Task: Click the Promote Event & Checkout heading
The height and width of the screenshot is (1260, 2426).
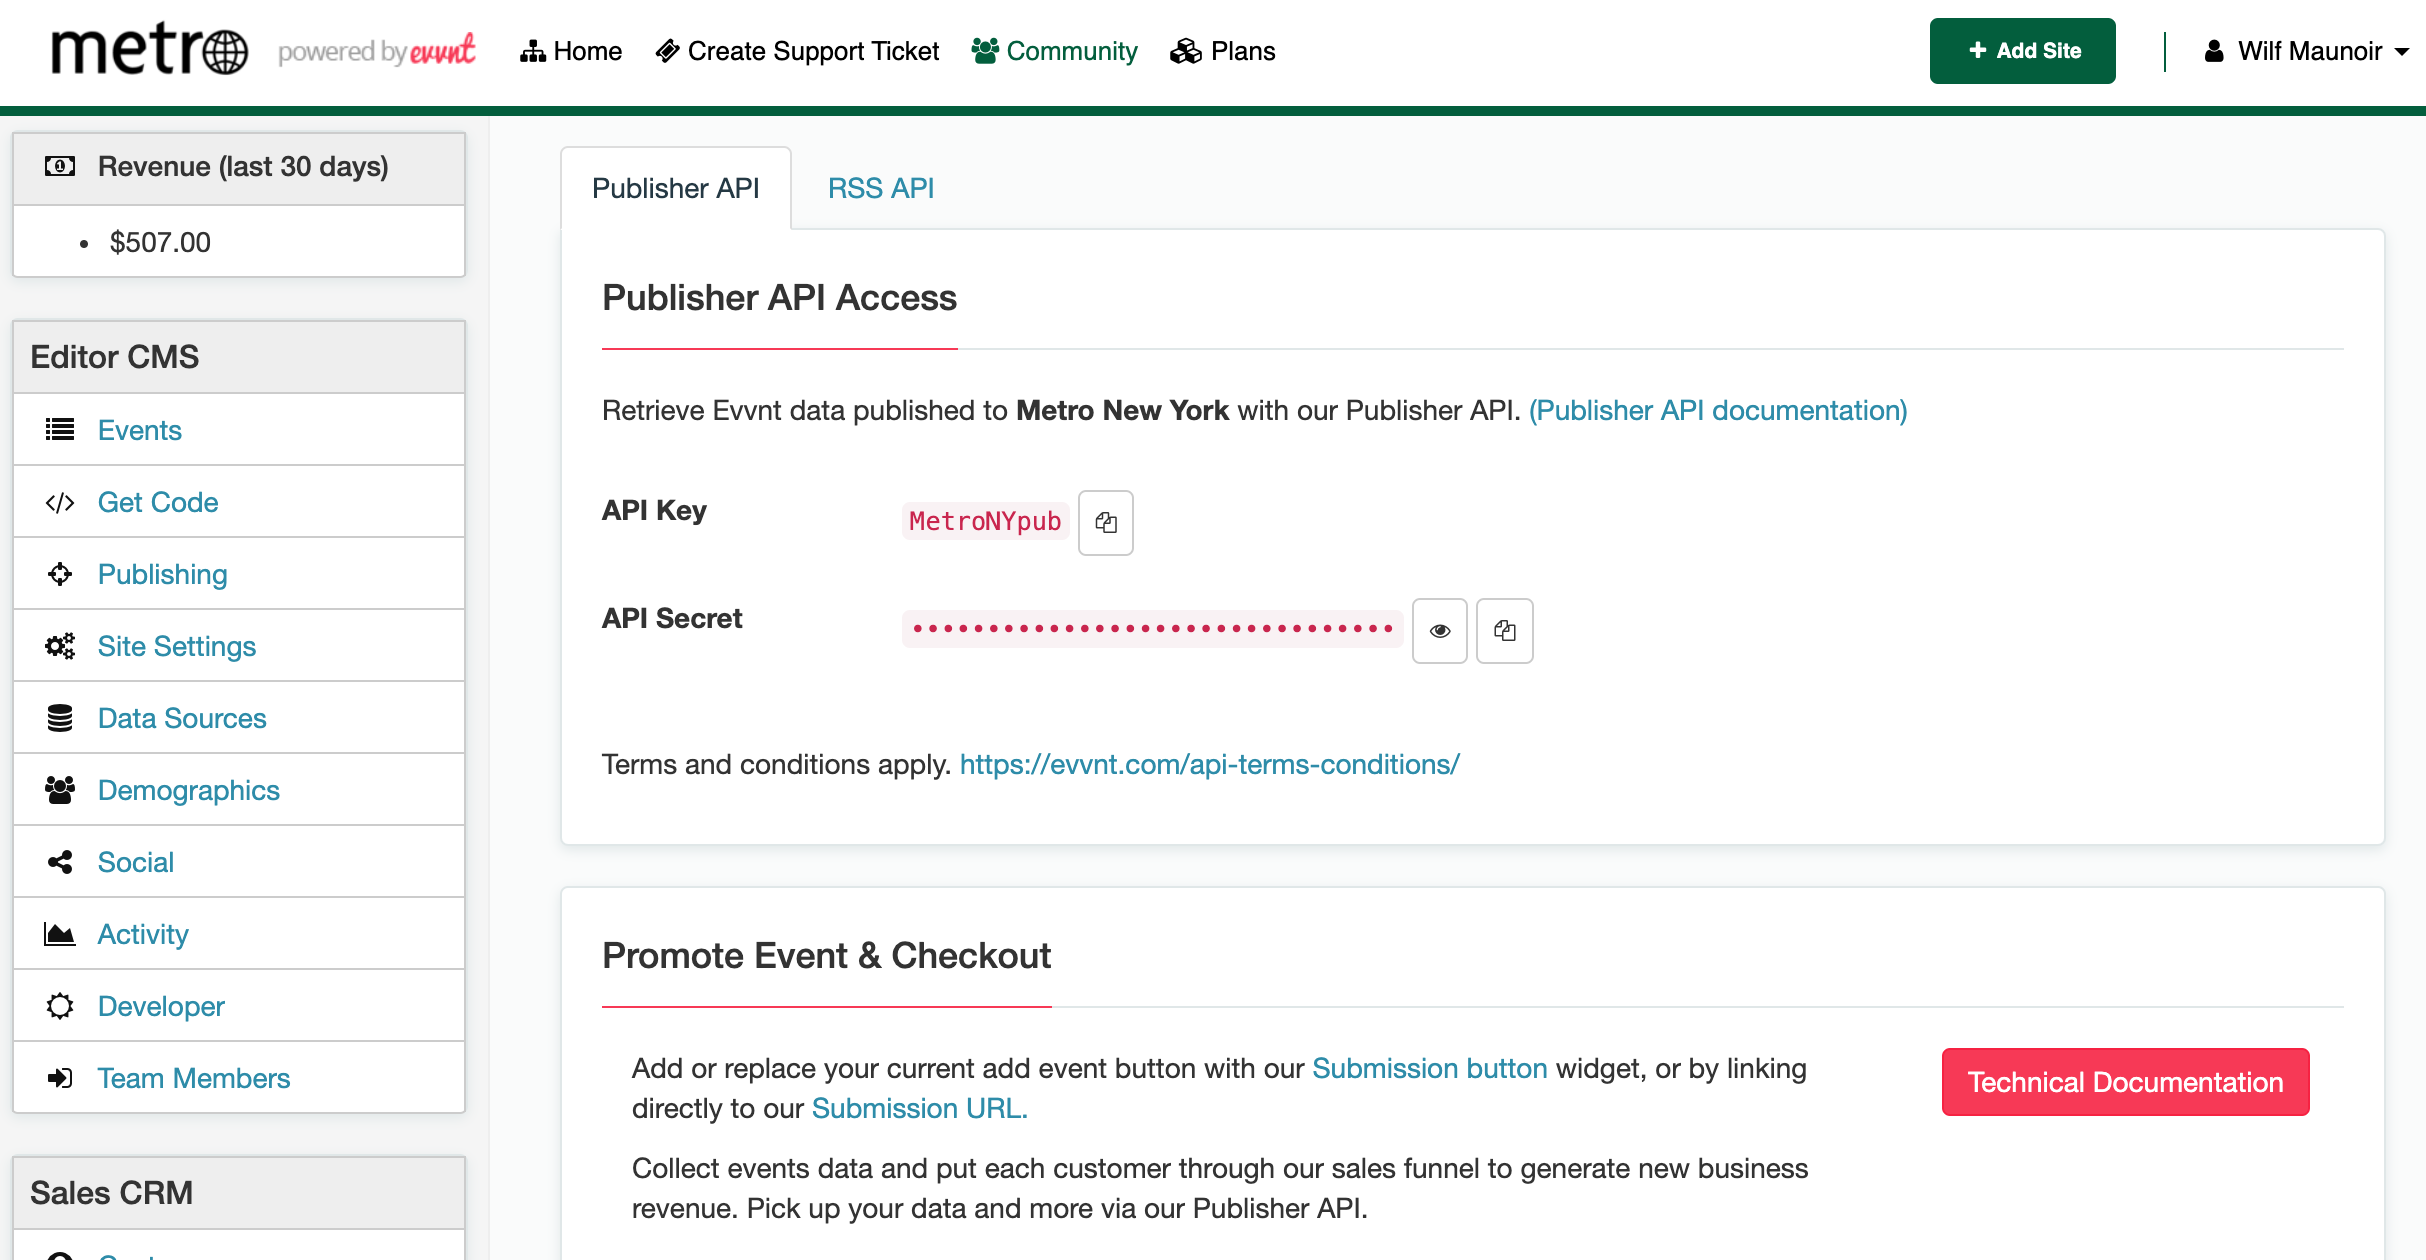Action: (x=826, y=956)
